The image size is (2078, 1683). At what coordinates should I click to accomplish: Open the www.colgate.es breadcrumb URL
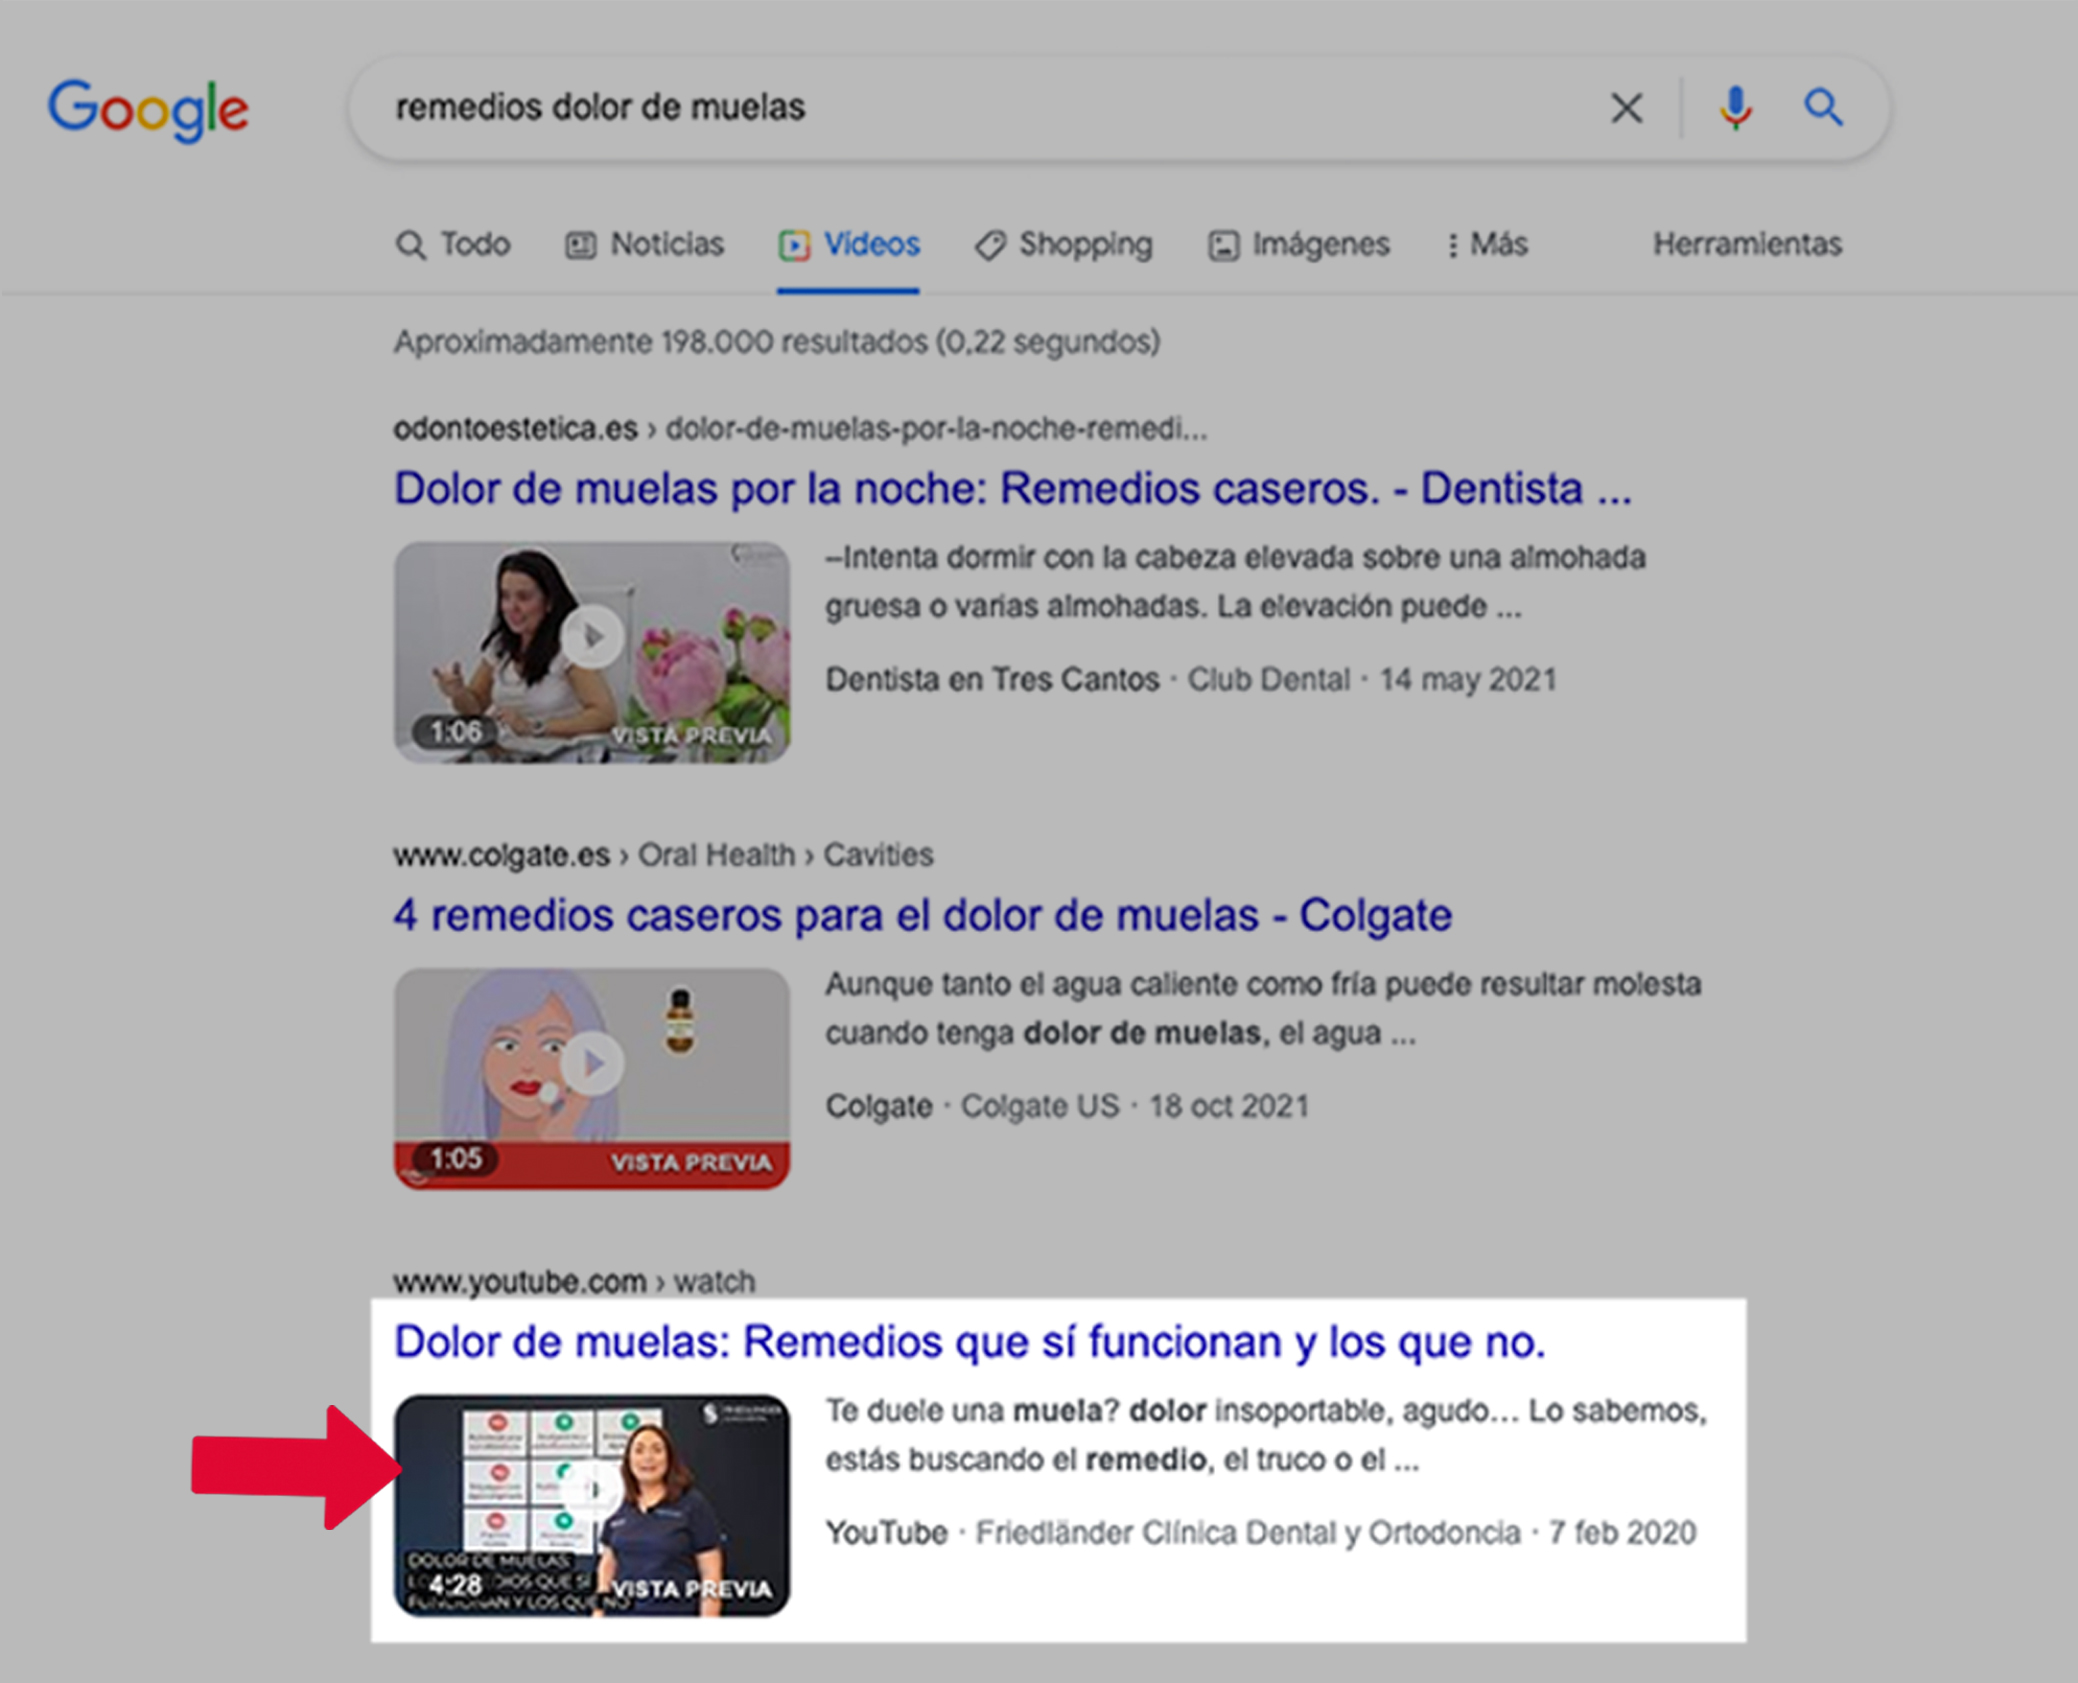663,856
